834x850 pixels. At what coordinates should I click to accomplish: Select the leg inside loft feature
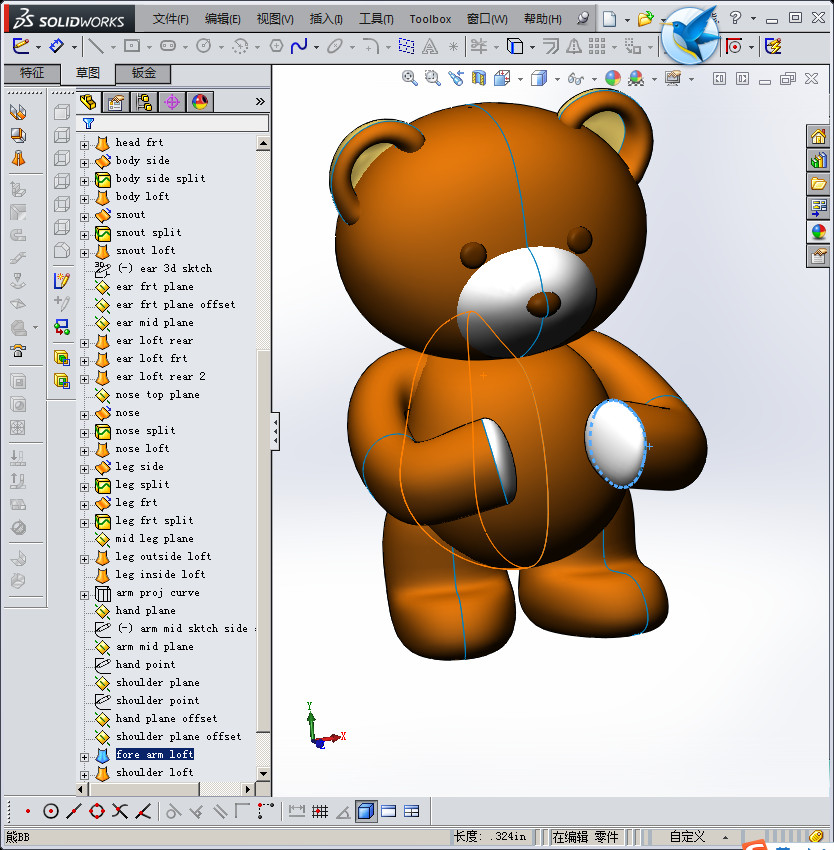click(x=160, y=574)
